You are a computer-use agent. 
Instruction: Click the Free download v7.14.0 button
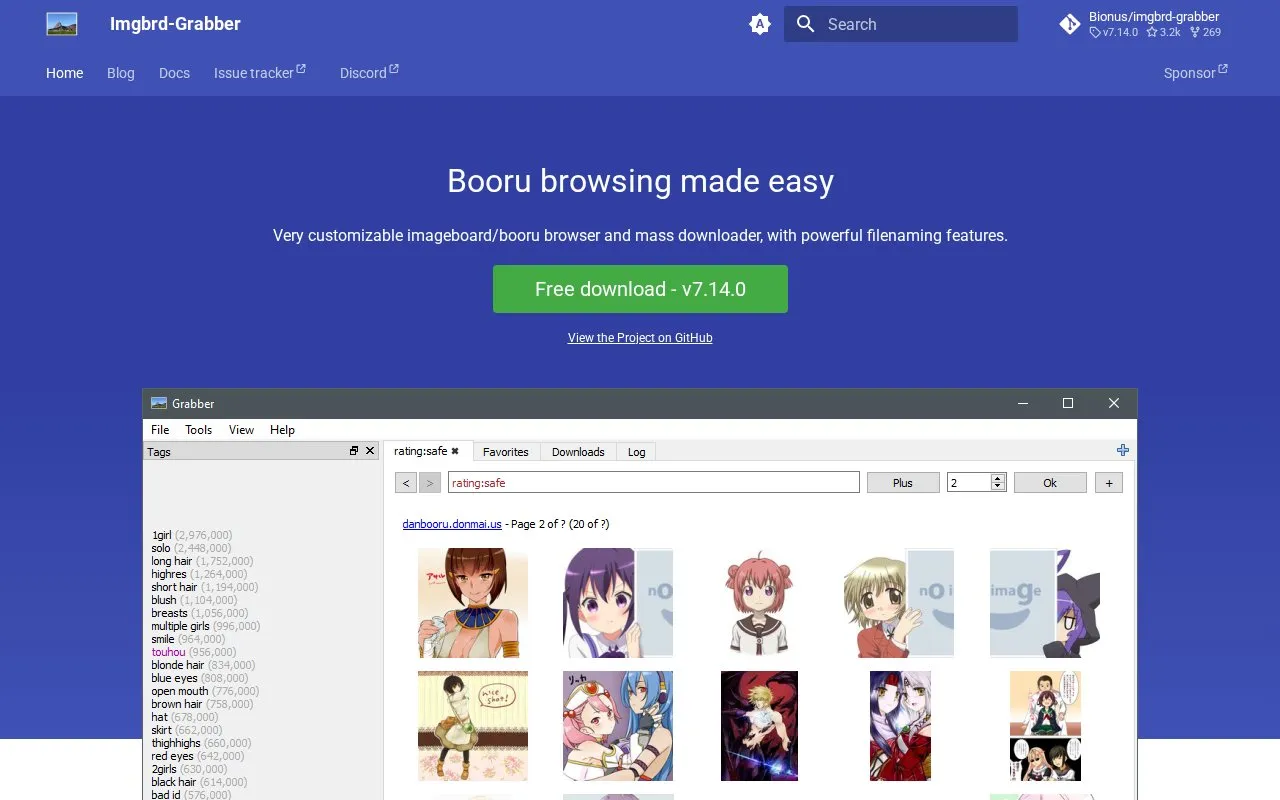point(640,289)
